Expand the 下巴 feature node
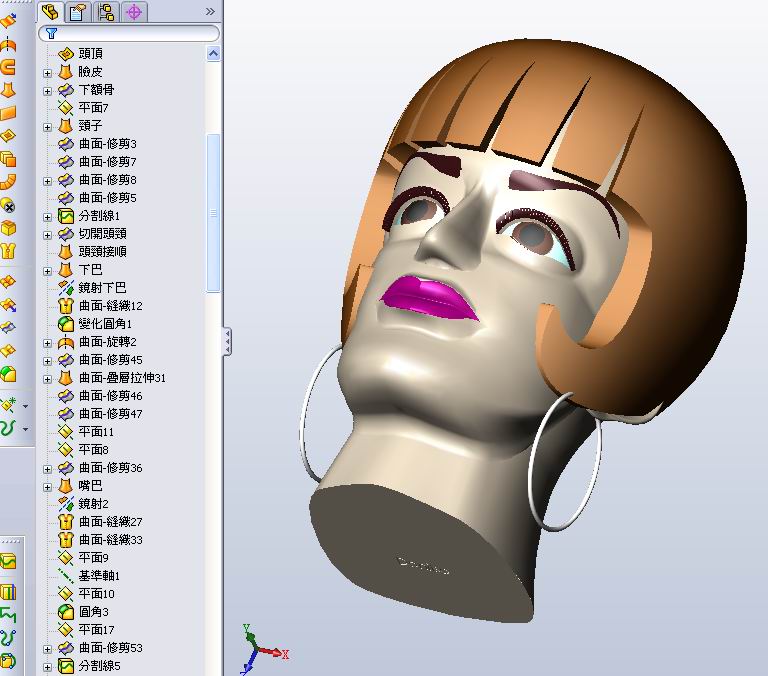Viewport: 768px width, 676px height. pos(48,271)
